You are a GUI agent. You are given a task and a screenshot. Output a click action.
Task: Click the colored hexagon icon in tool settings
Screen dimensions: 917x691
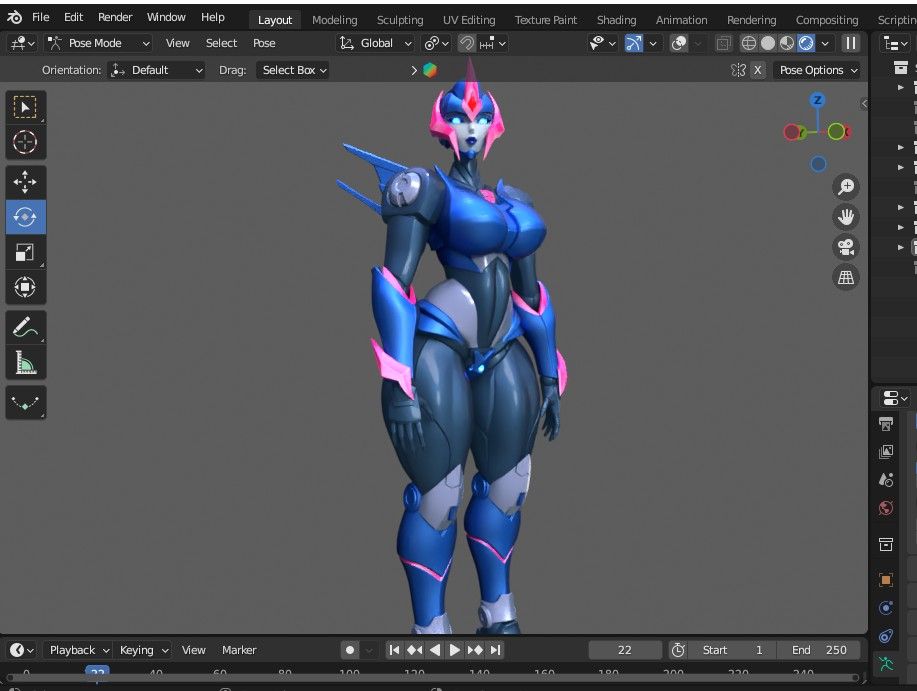(430, 70)
